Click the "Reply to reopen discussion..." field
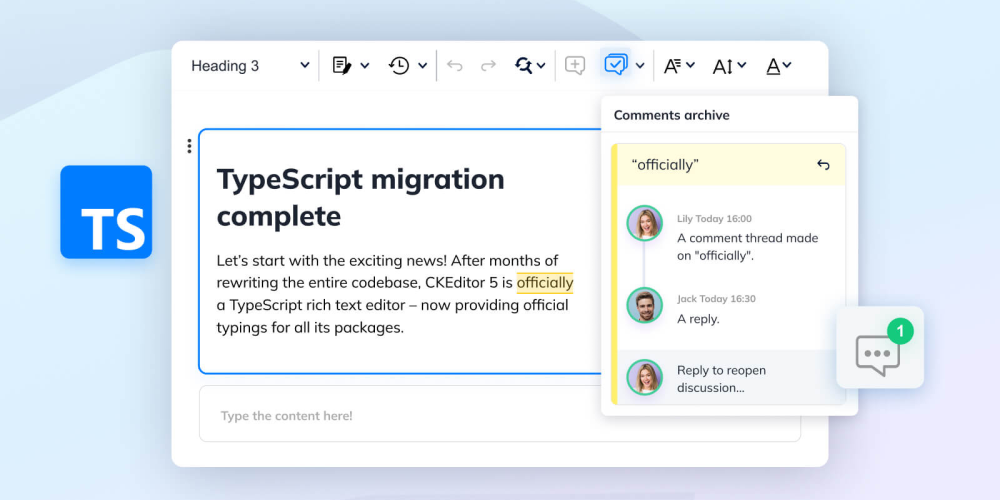Viewport: 1000px width, 500px height. tap(732, 378)
